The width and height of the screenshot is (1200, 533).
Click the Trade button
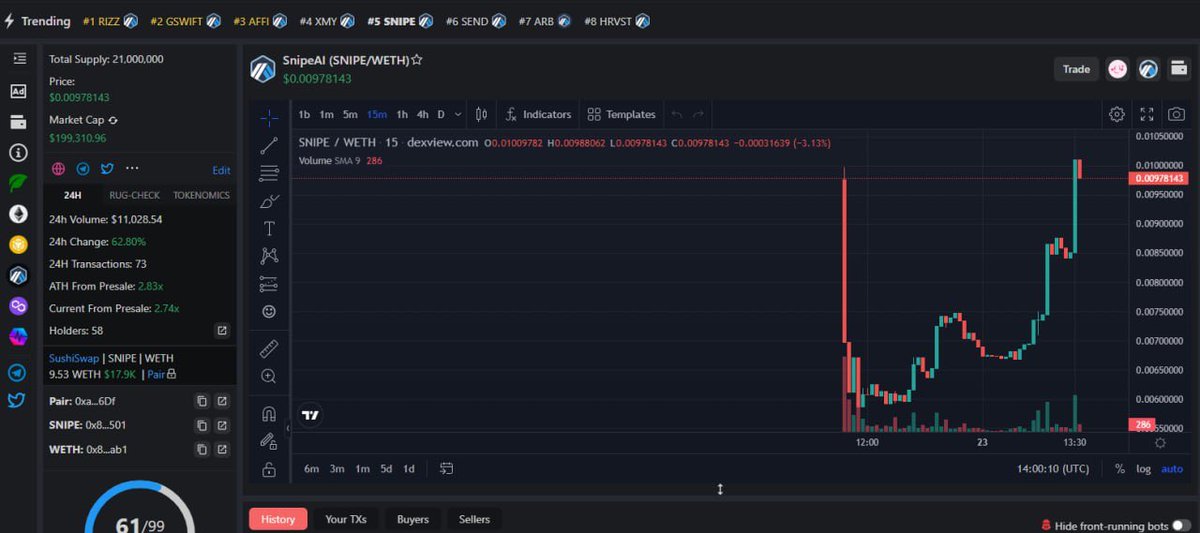(1076, 69)
